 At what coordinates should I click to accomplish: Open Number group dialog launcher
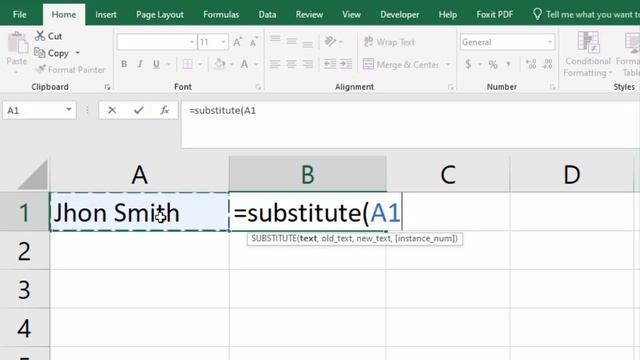[x=552, y=87]
